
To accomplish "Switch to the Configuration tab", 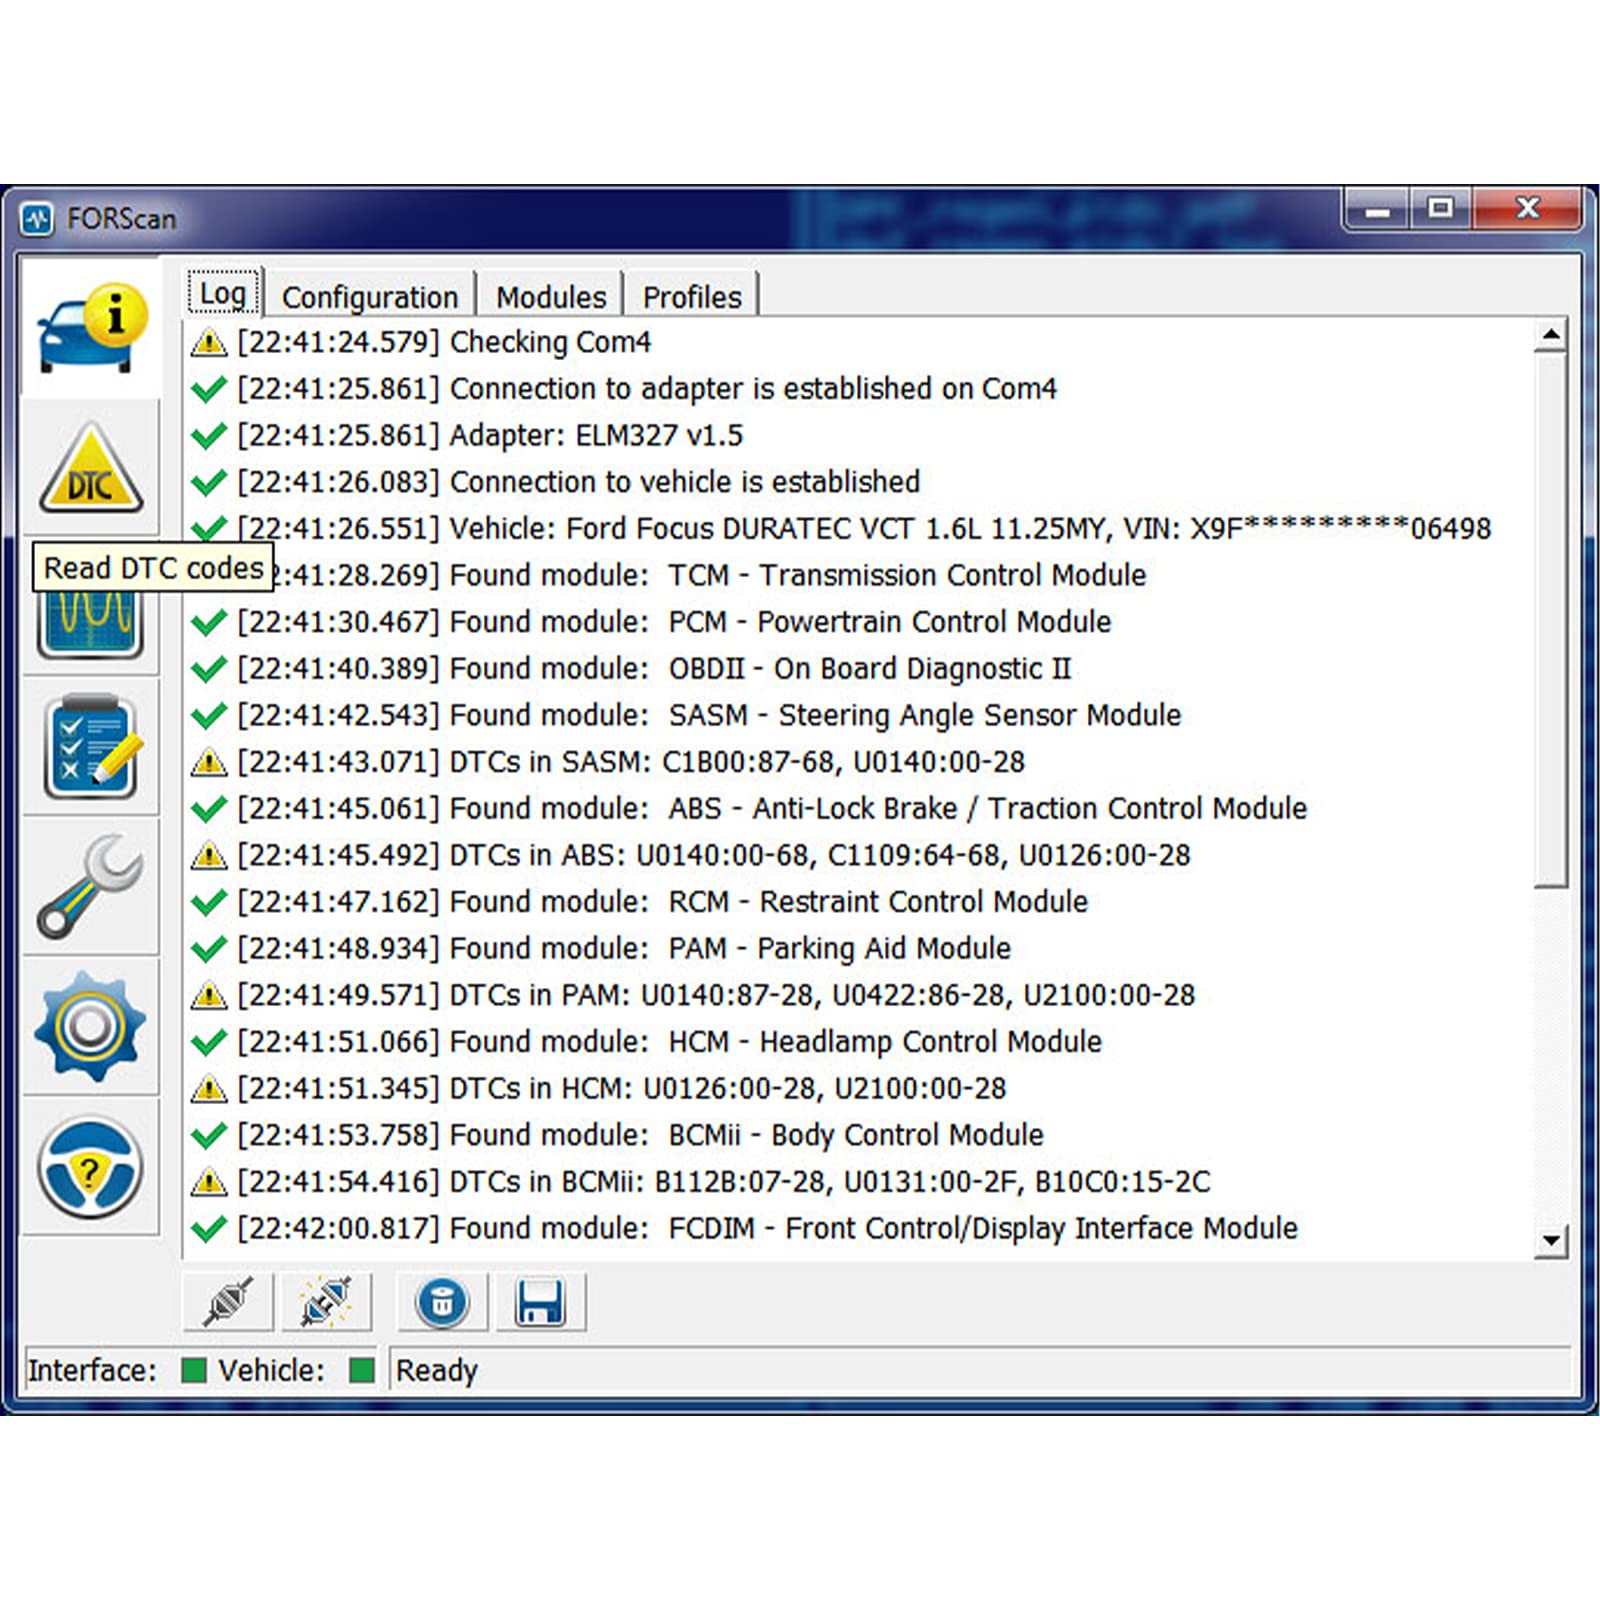I will (369, 297).
